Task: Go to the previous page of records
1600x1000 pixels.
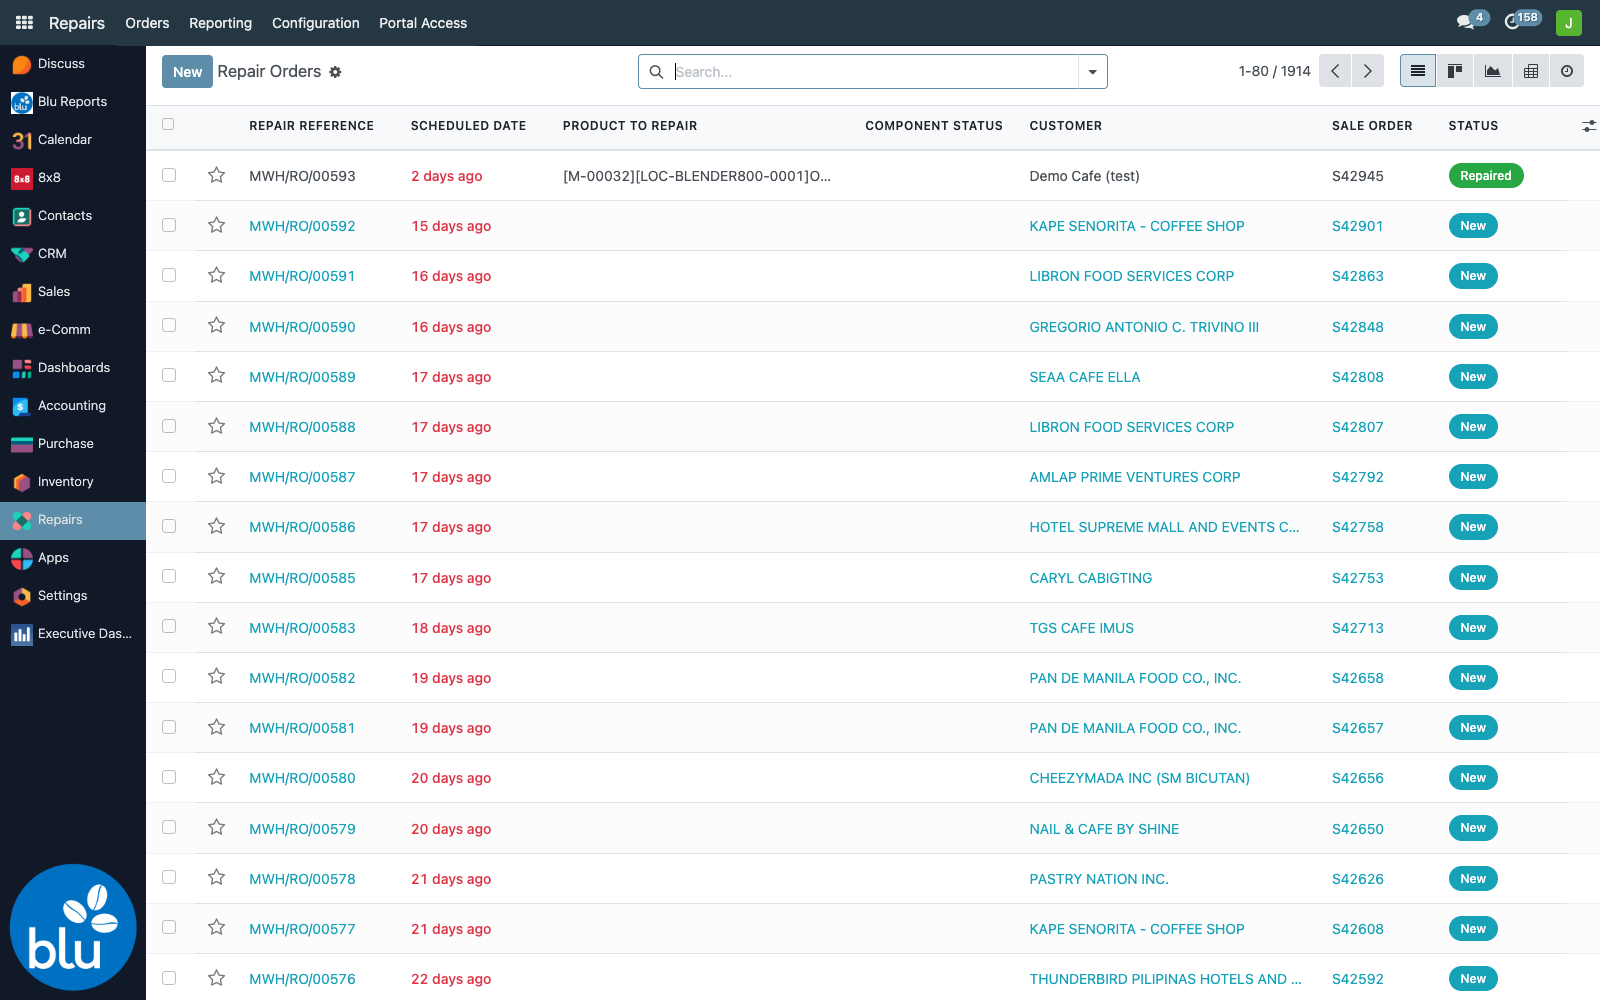Action: point(1335,71)
